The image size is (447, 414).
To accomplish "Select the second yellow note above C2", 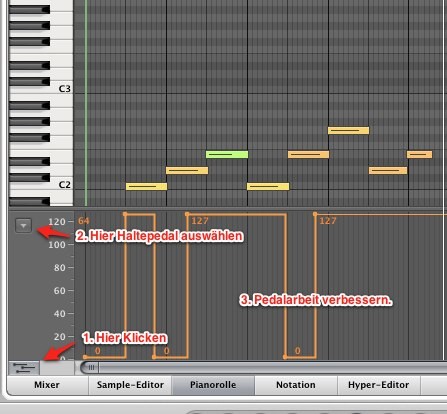I will 187,170.
